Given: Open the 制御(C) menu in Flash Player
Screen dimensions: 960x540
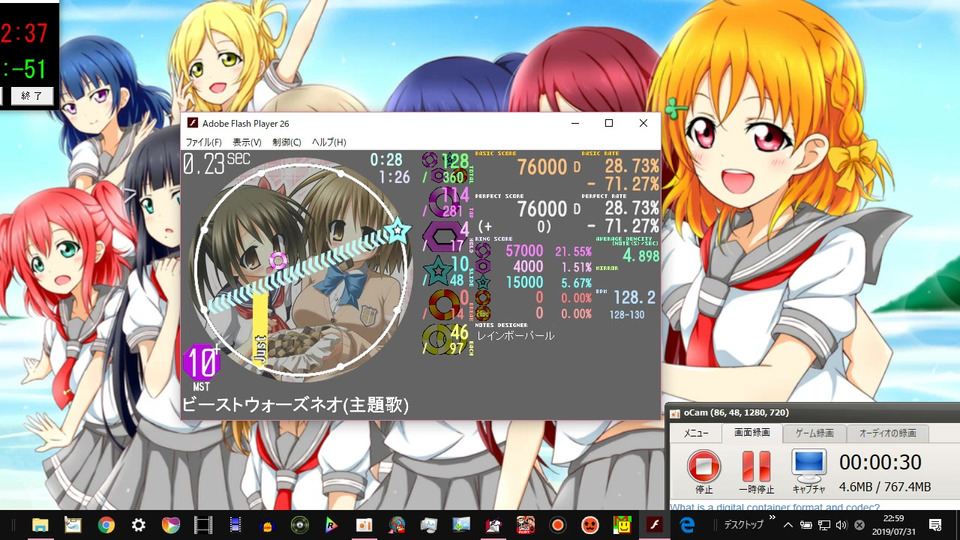Looking at the screenshot, I should (x=287, y=142).
